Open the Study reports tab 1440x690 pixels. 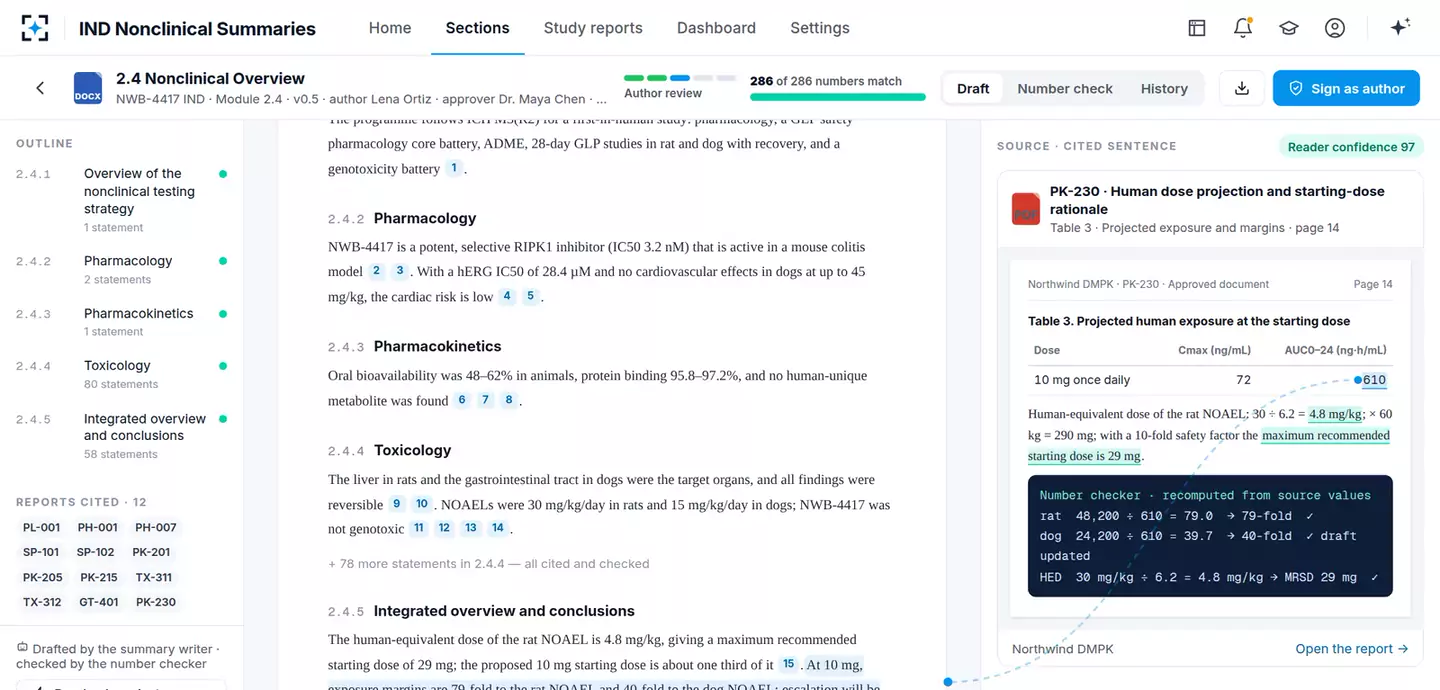click(x=593, y=28)
